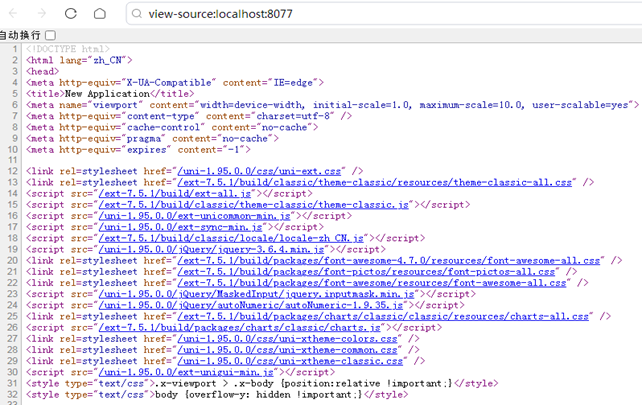Click the DOCTYPE html line
Image resolution: width=642 pixels, height=405 pixels.
(x=68, y=49)
